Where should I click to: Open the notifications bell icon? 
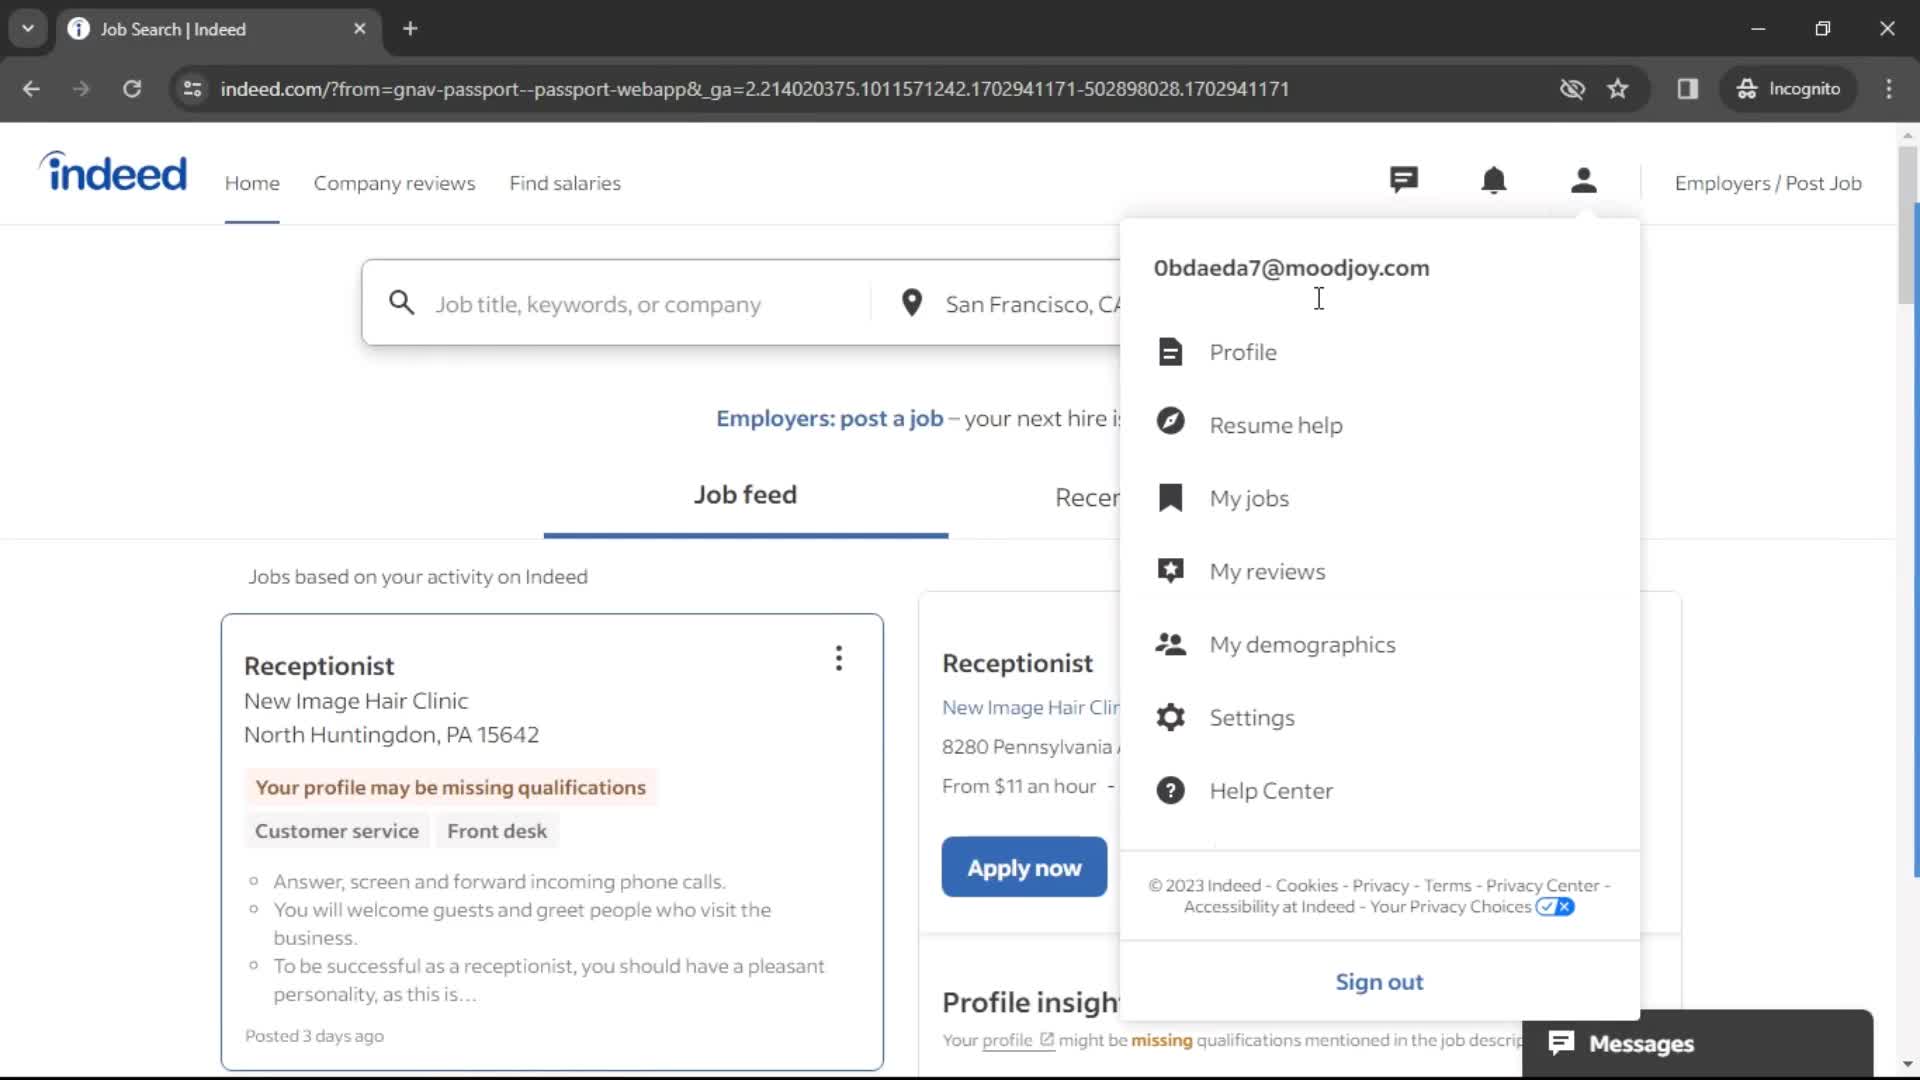point(1494,182)
